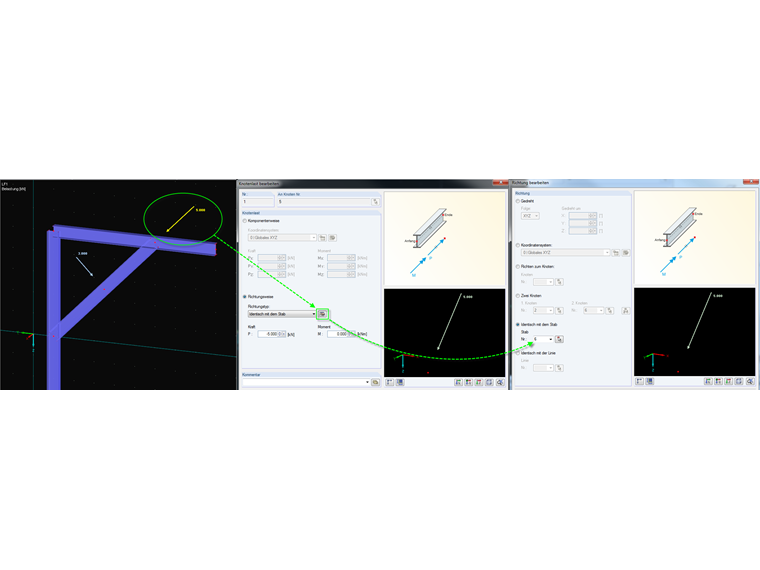The image size is (760, 570).
Task: Click new coordinate system icon in Richtung dialog
Action: point(616,253)
